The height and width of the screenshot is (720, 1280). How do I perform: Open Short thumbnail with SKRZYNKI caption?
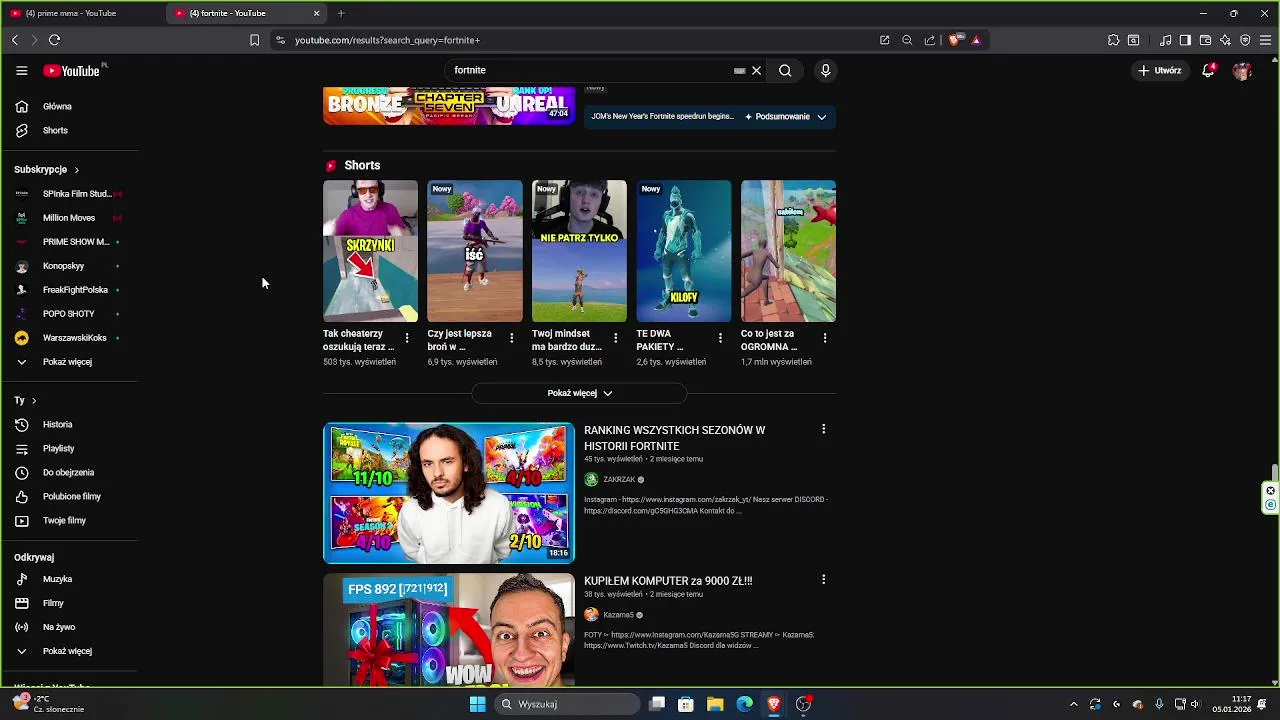370,251
